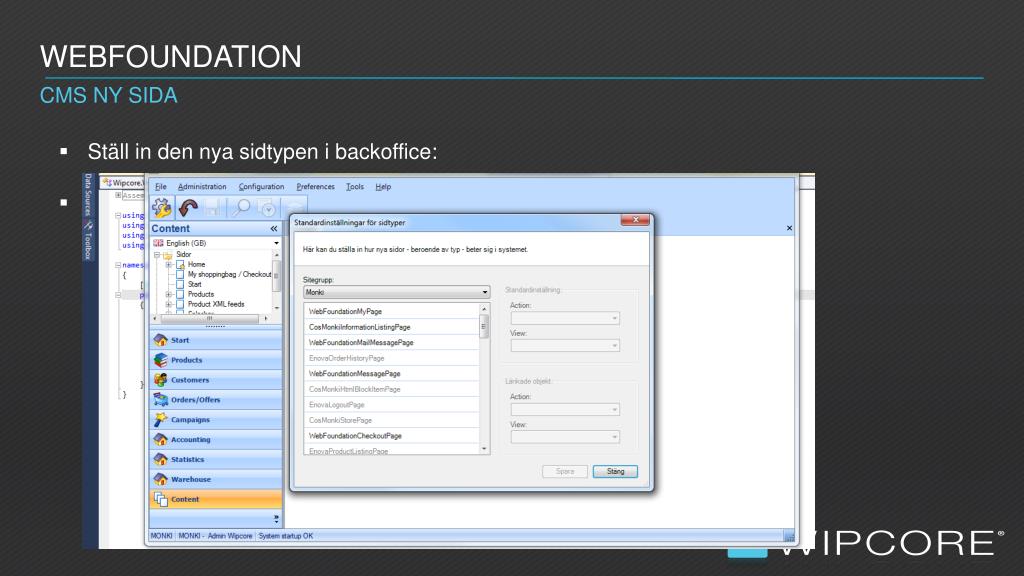Close the Standardinställningar för sidtyper dialog
Viewport: 1024px width, 576px height.
[x=635, y=220]
